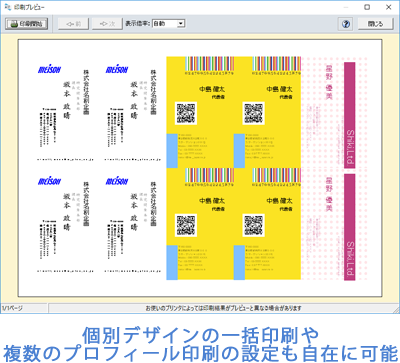Click the 印刷開始 print start button
The image size is (400, 363).
click(x=27, y=24)
